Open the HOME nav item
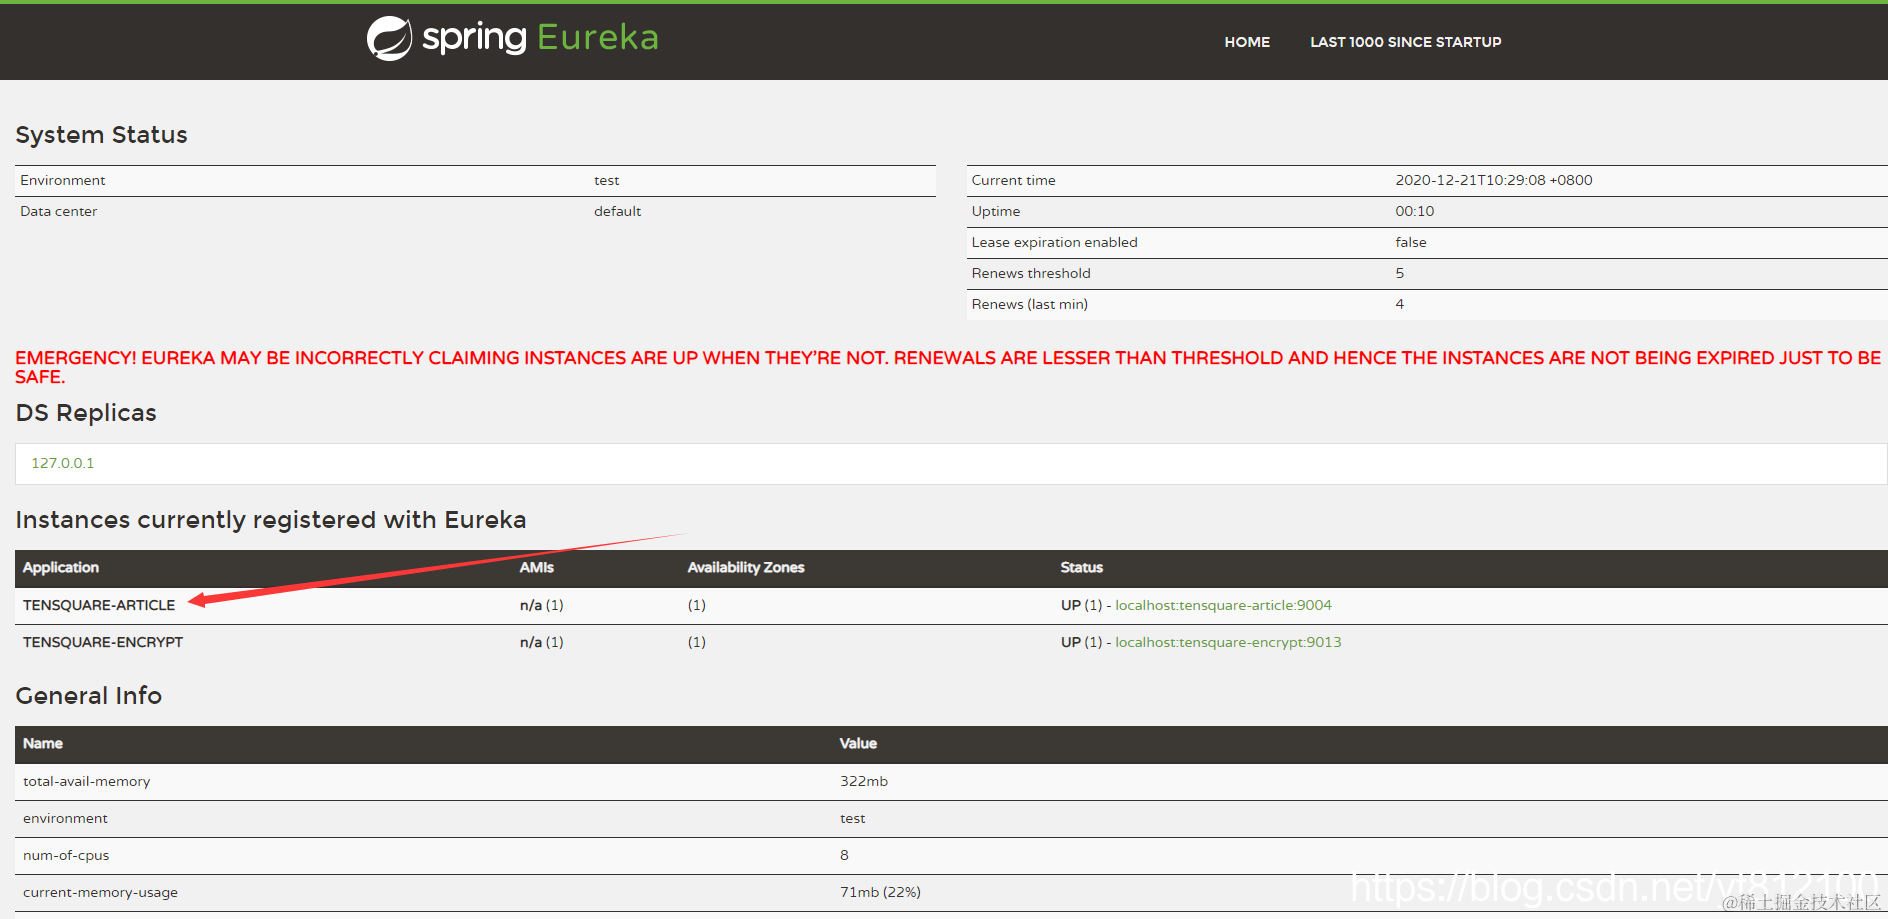Viewport: 1888px width, 919px height. [1247, 42]
